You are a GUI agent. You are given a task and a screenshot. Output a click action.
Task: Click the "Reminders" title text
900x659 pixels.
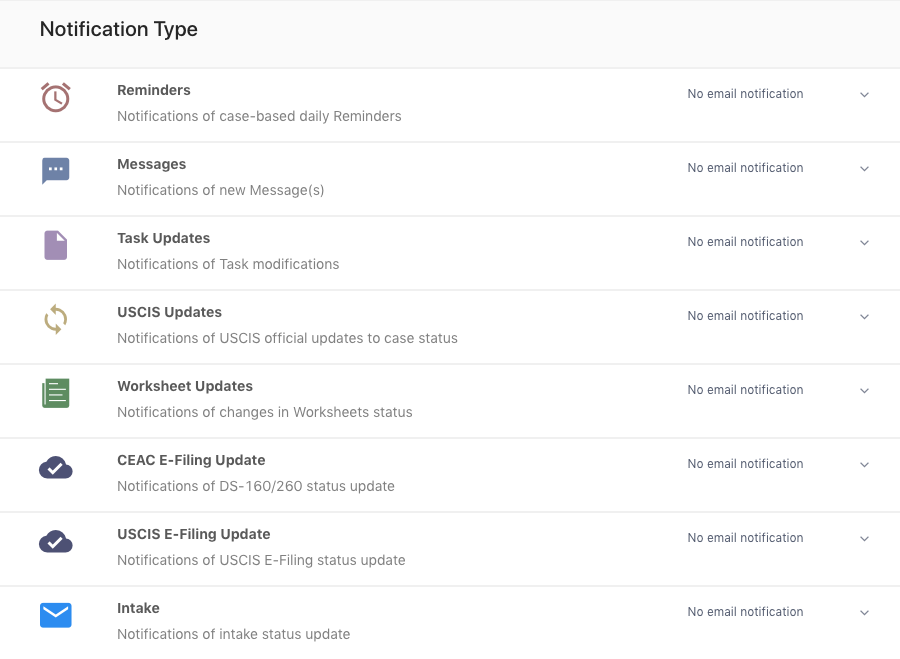[154, 90]
